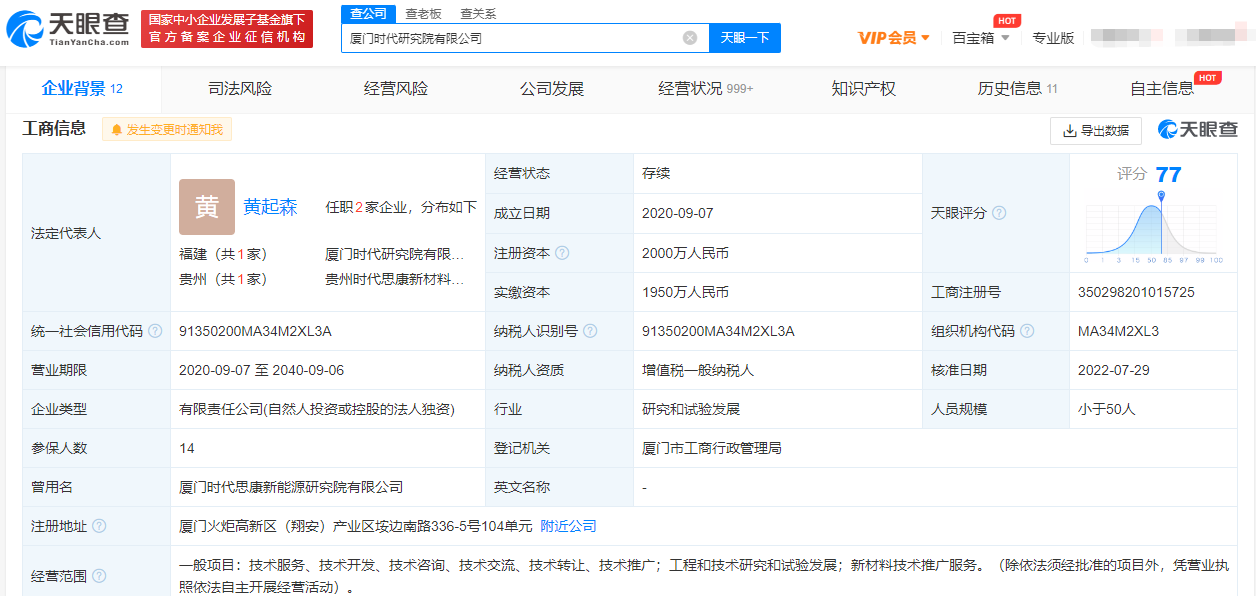Screen dimensions: 1256x596
Task: Click the 2022-07-29 approval date
Action: [1114, 370]
